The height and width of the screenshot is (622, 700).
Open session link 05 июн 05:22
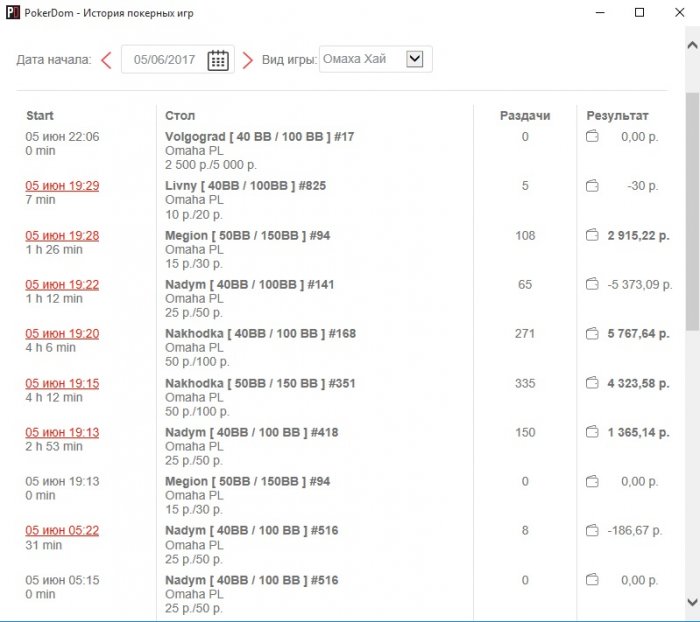(x=62, y=531)
